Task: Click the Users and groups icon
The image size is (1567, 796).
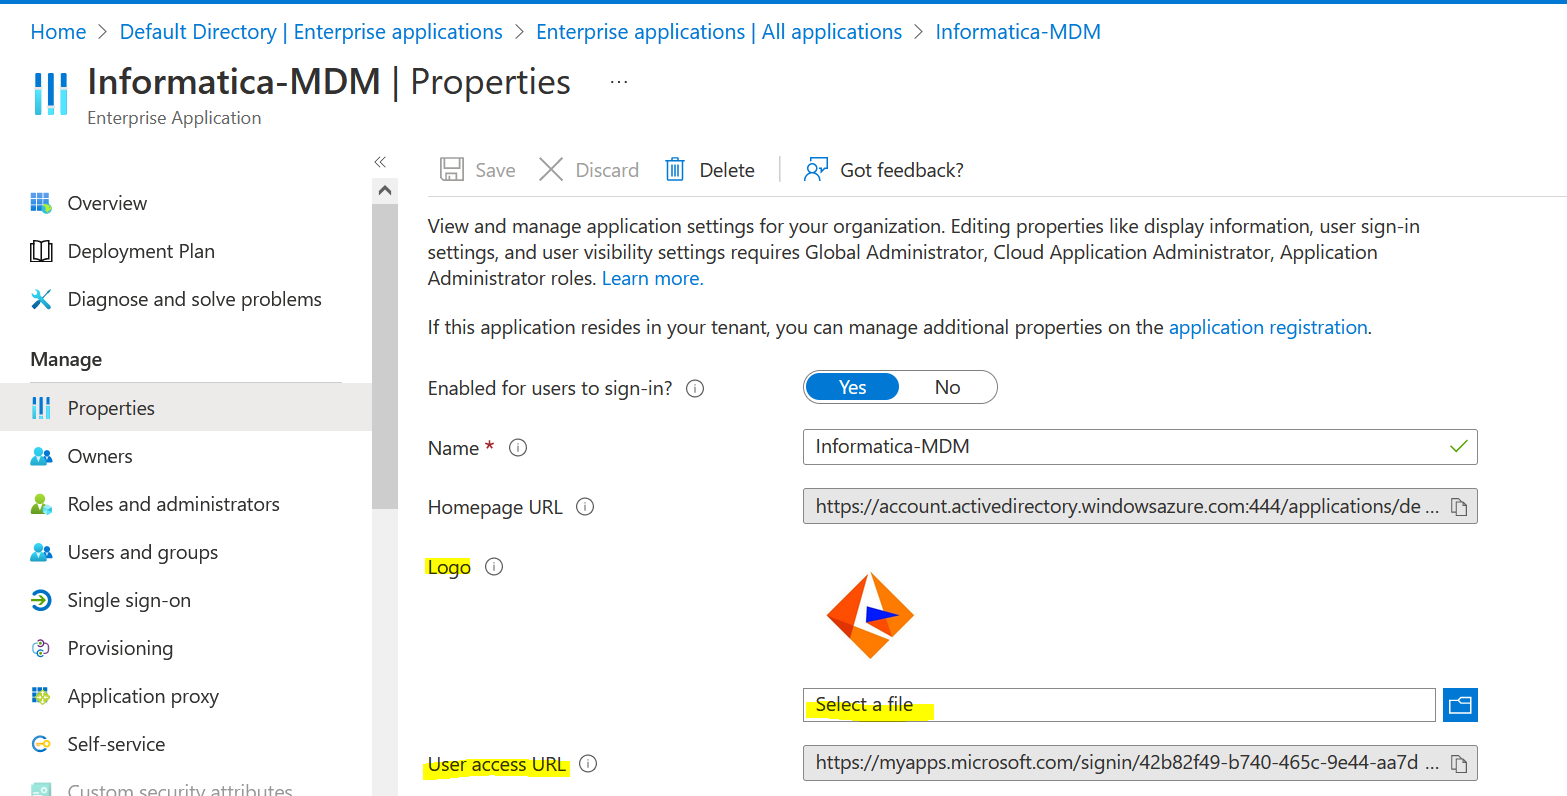Action: point(41,552)
